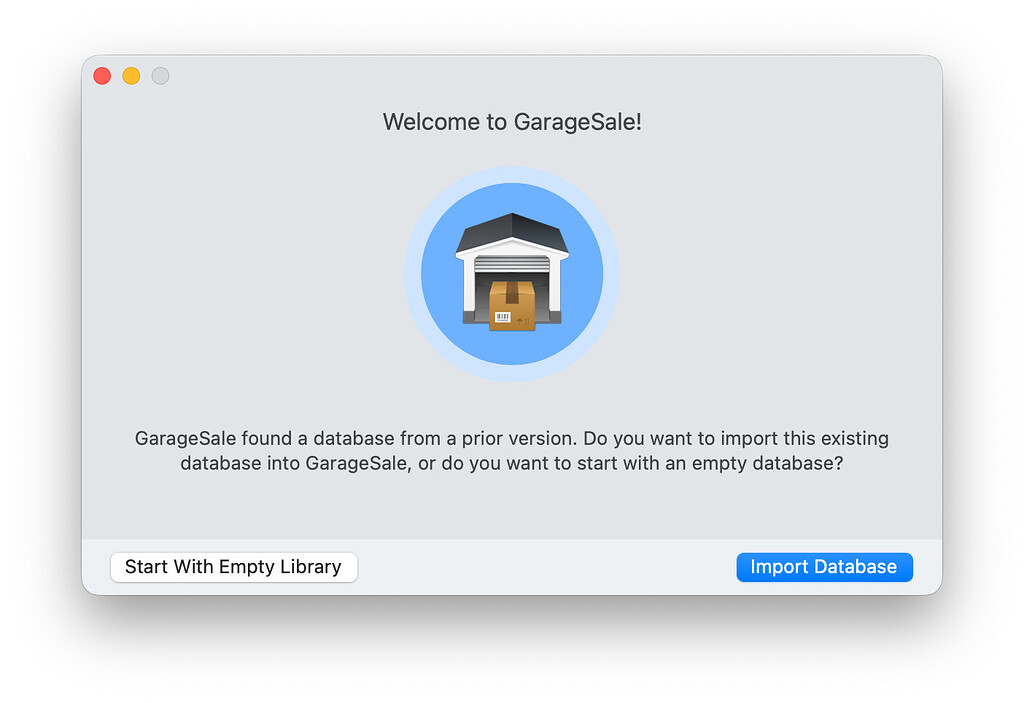The image size is (1024, 703).
Task: Click the barcode label on the box
Action: coord(502,318)
